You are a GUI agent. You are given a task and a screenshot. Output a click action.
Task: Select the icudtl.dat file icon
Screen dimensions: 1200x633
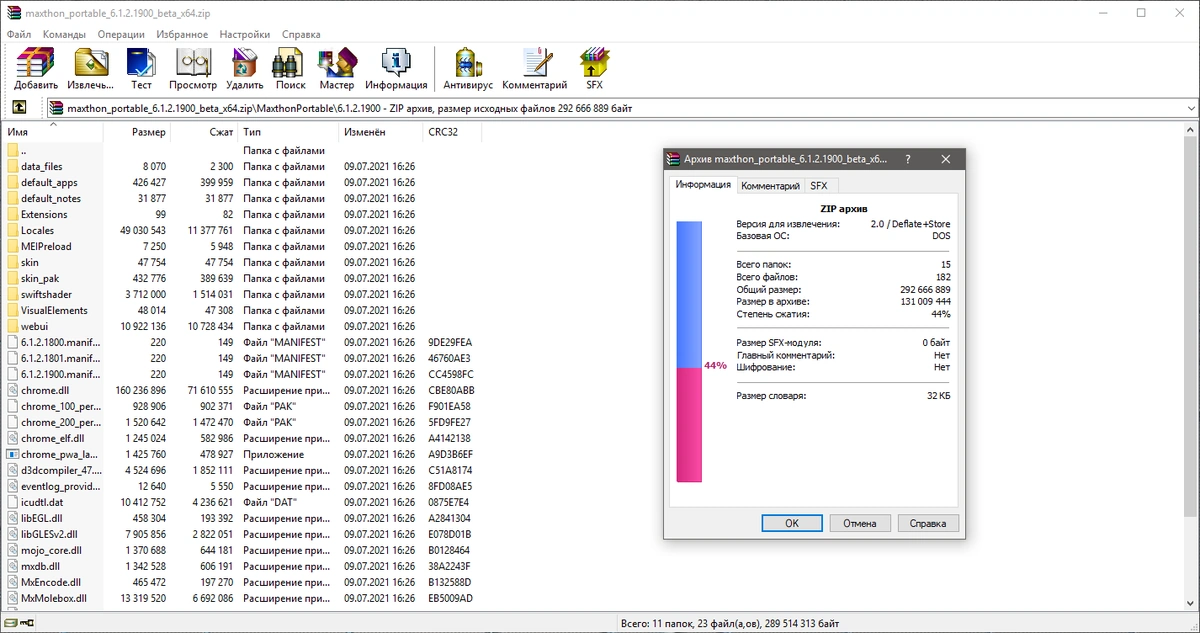12,502
